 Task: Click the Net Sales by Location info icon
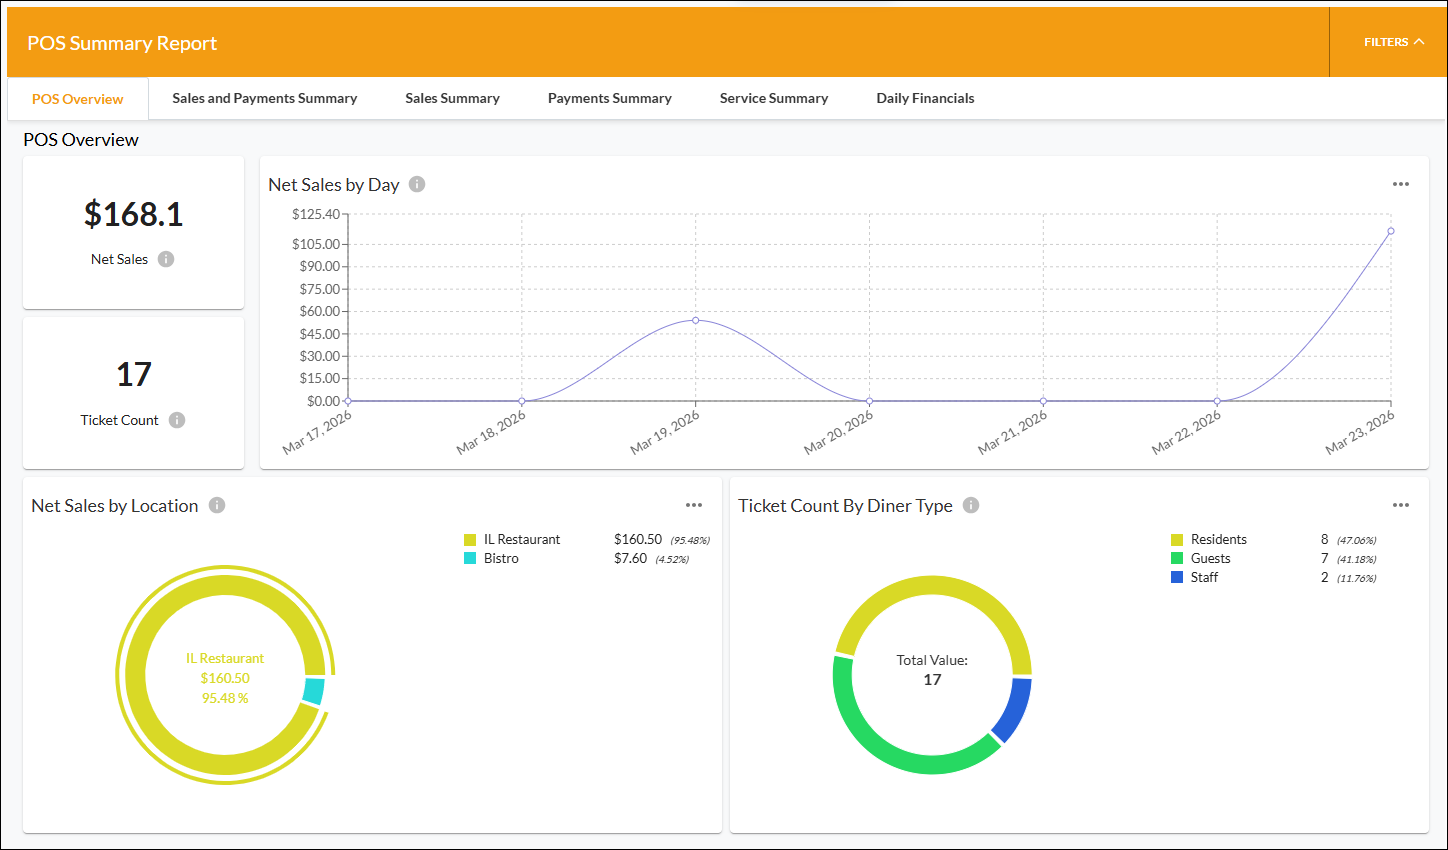(x=217, y=505)
